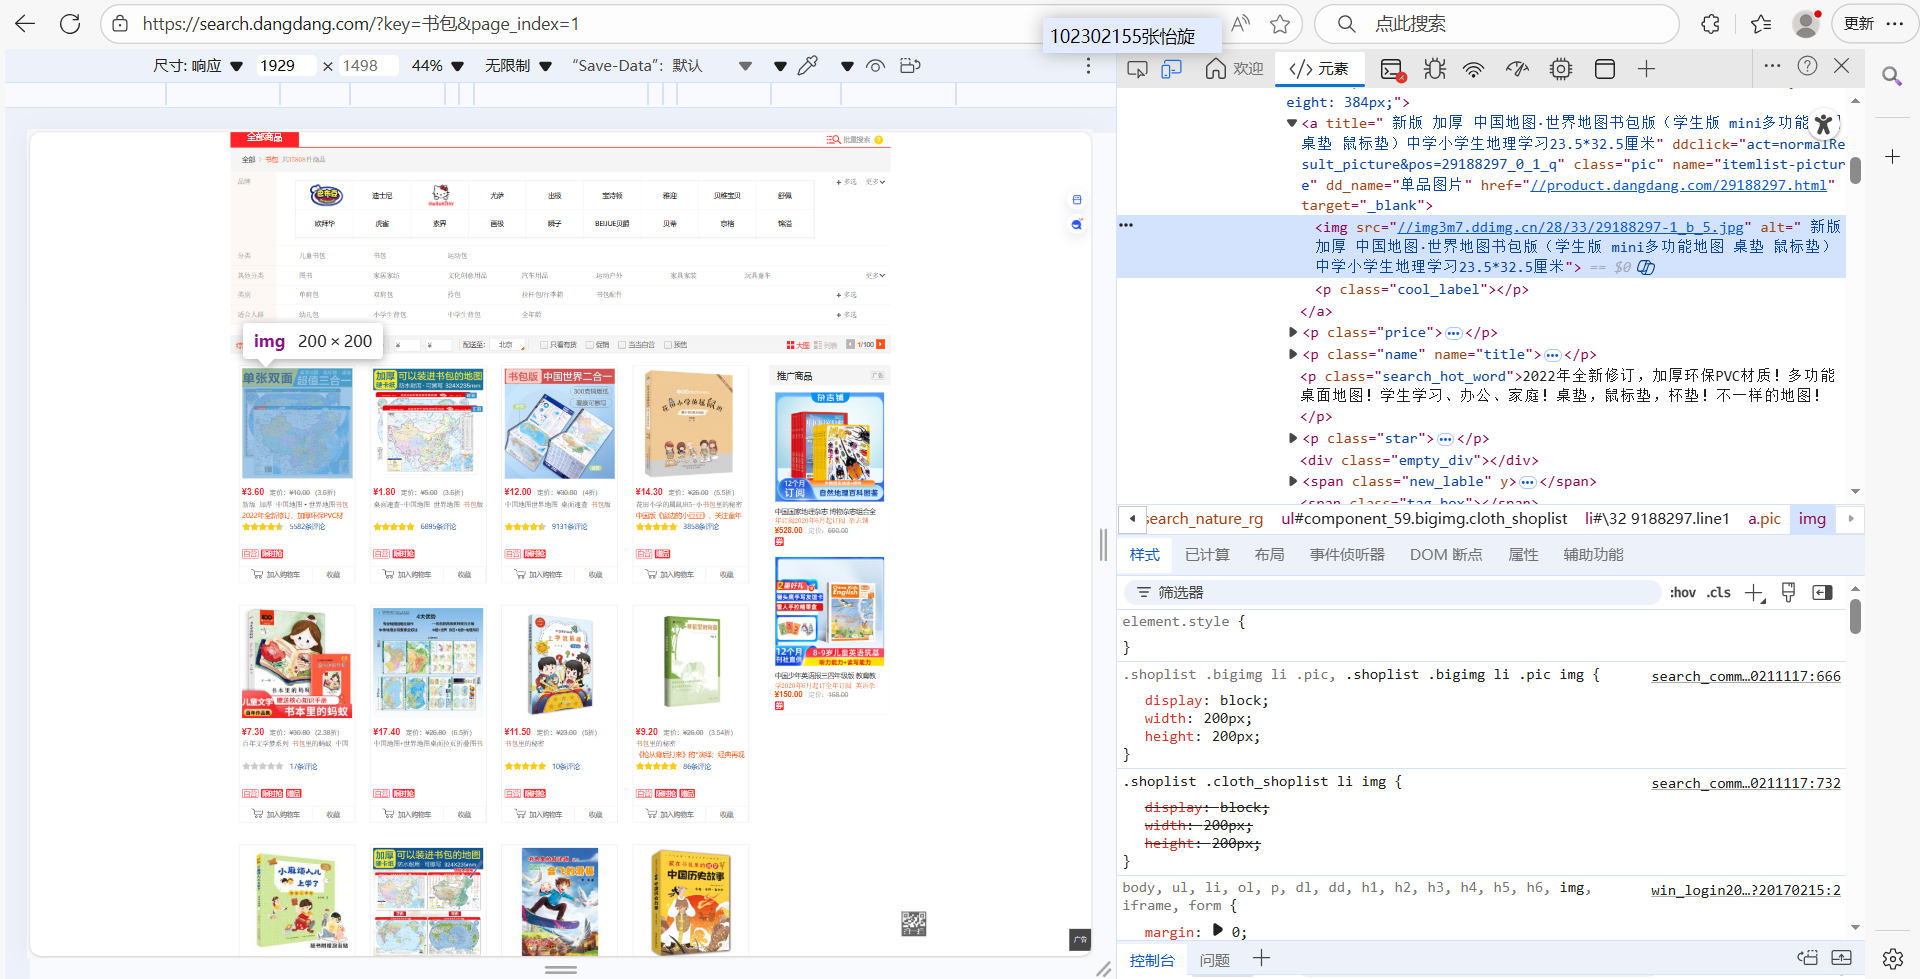Viewport: 1920px width, 979px height.
Task: Click the paintbrush icon in styles toolbar
Action: click(x=1788, y=592)
